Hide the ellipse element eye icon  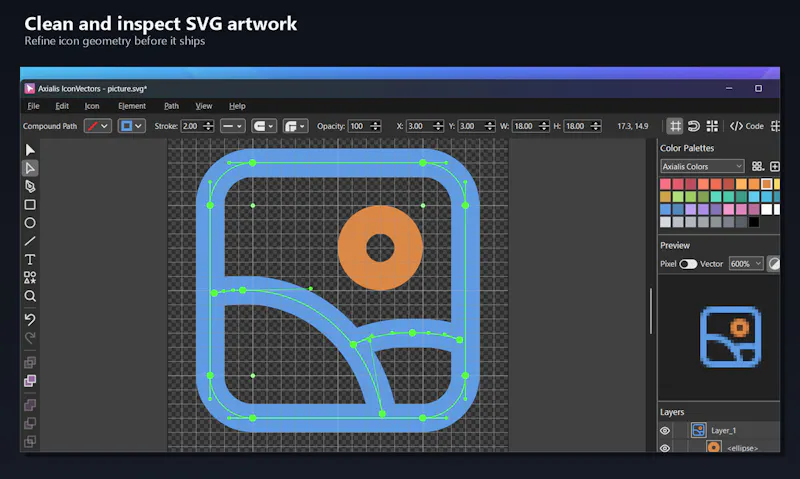click(665, 448)
